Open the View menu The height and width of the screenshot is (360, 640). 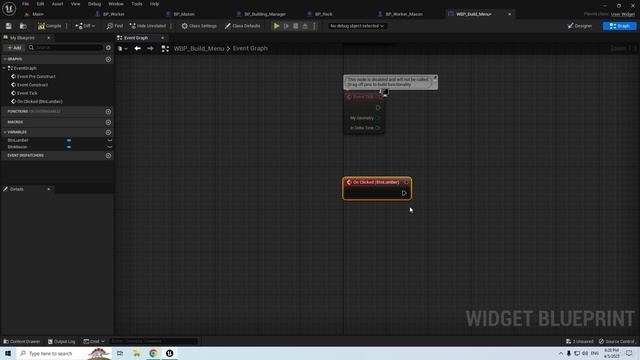click(76, 4)
